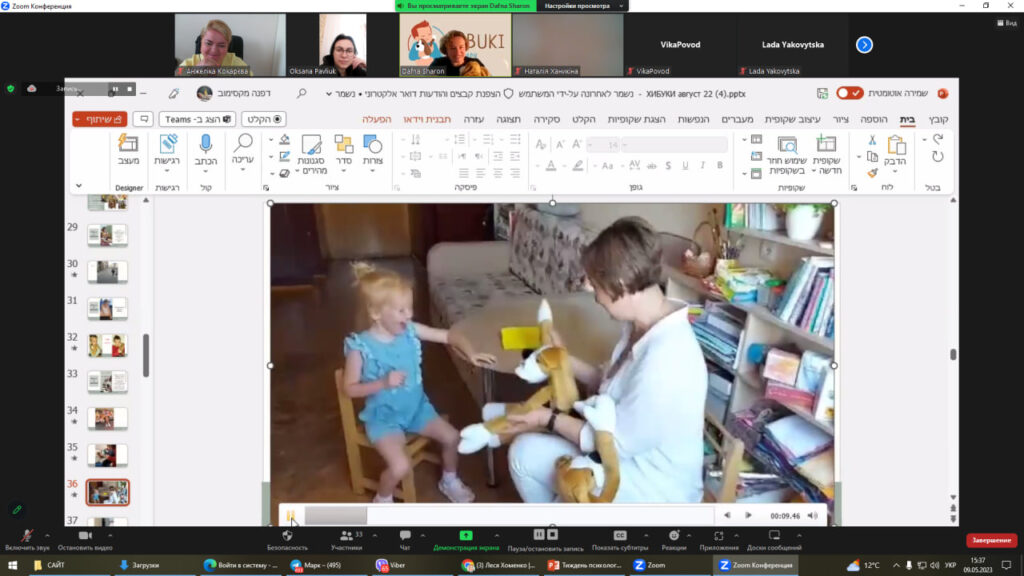This screenshot has height=576, width=1024.
Task: Unmute microphone in Zoom toolbar
Action: coord(25,536)
